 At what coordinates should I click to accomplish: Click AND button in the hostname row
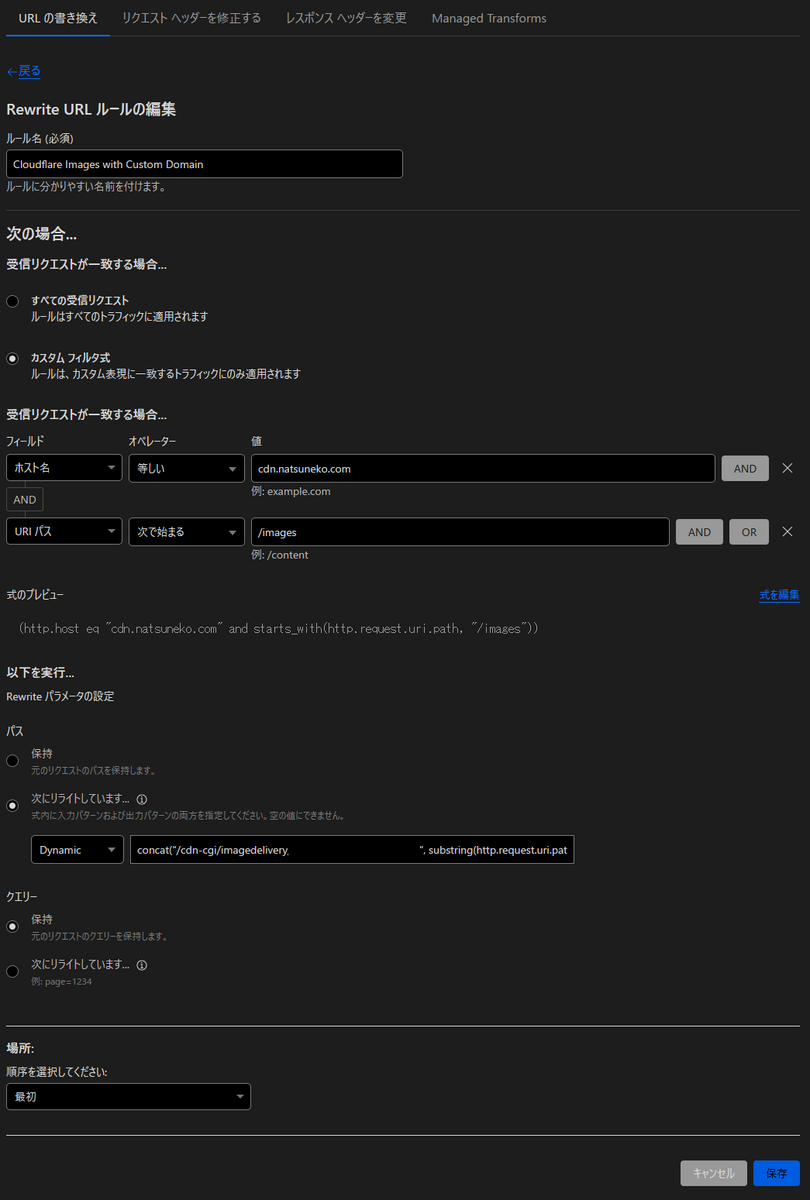pos(745,468)
